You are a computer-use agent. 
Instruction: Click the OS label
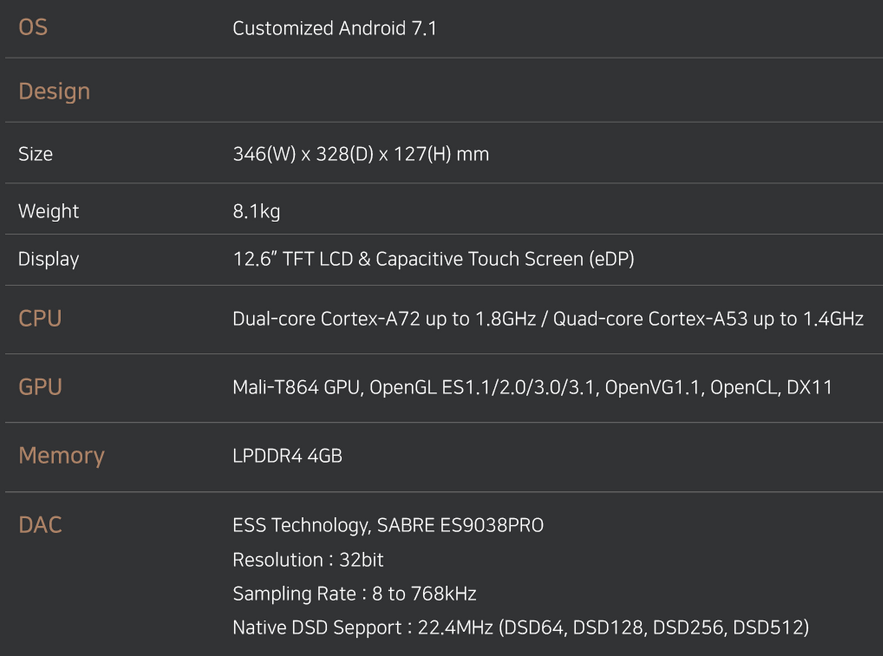(x=33, y=27)
